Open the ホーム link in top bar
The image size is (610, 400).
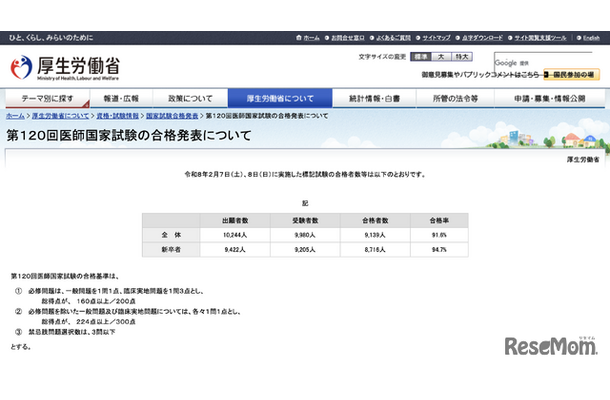click(x=311, y=38)
